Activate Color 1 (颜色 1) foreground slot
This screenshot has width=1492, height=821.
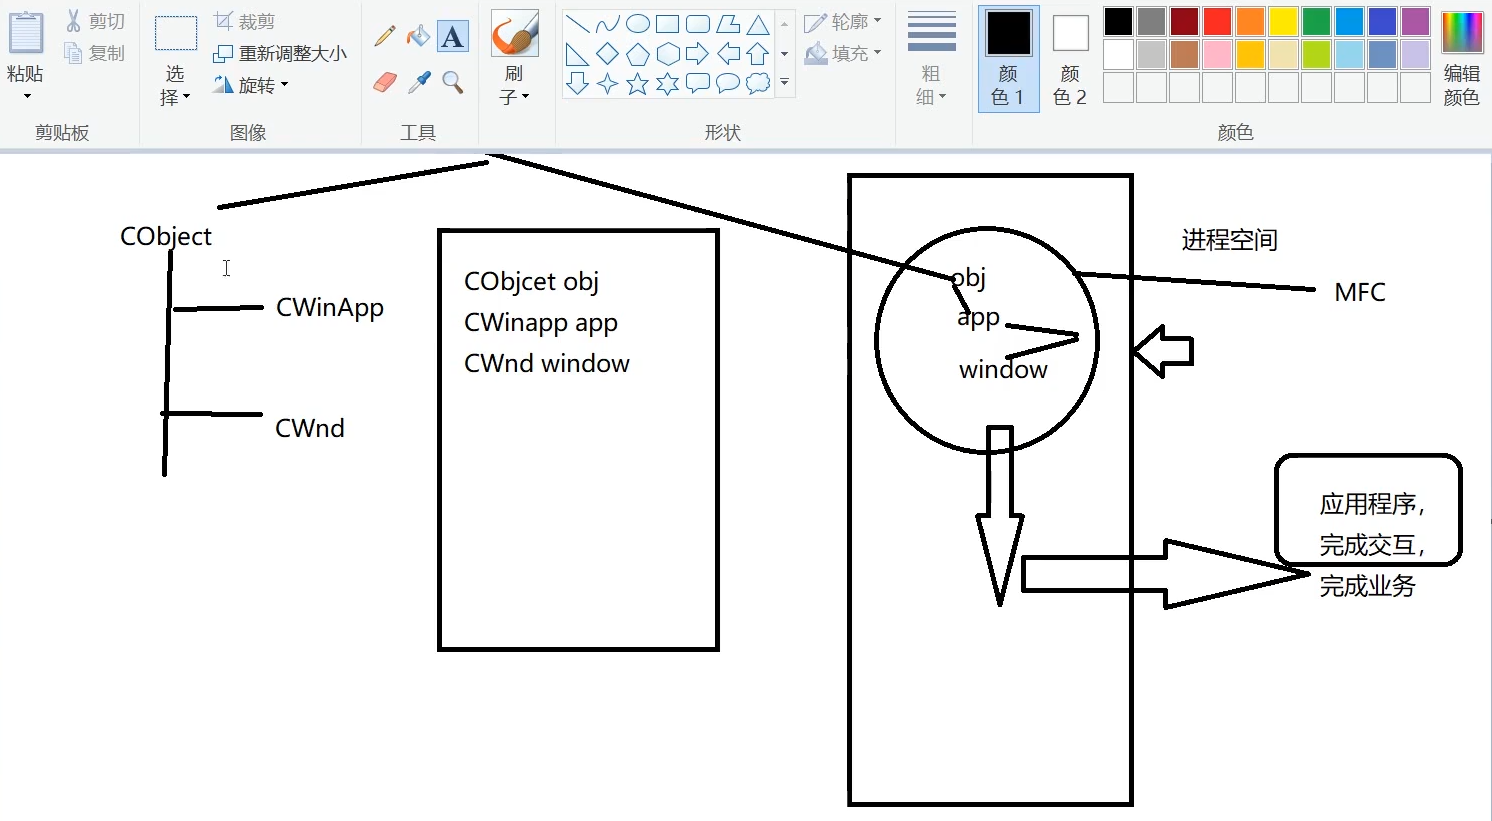1008,58
